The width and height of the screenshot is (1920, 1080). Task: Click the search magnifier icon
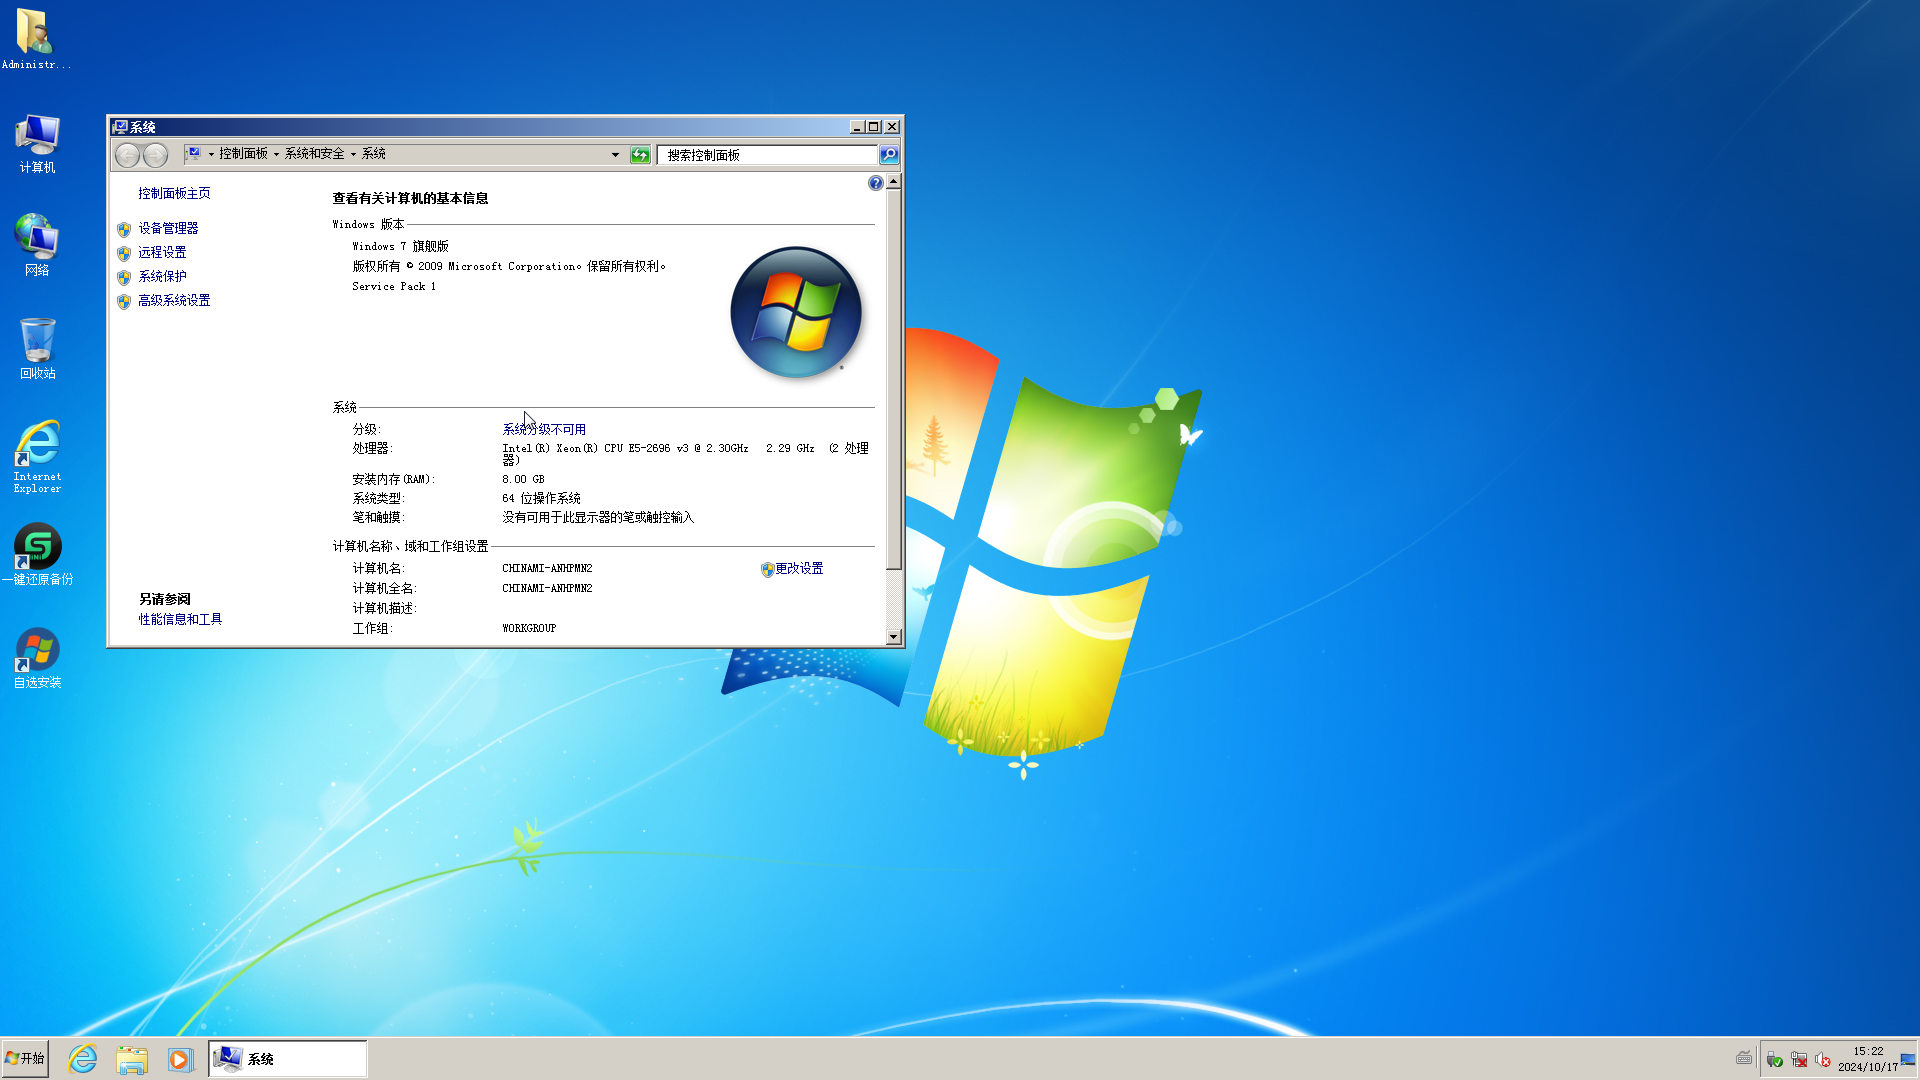pos(888,155)
